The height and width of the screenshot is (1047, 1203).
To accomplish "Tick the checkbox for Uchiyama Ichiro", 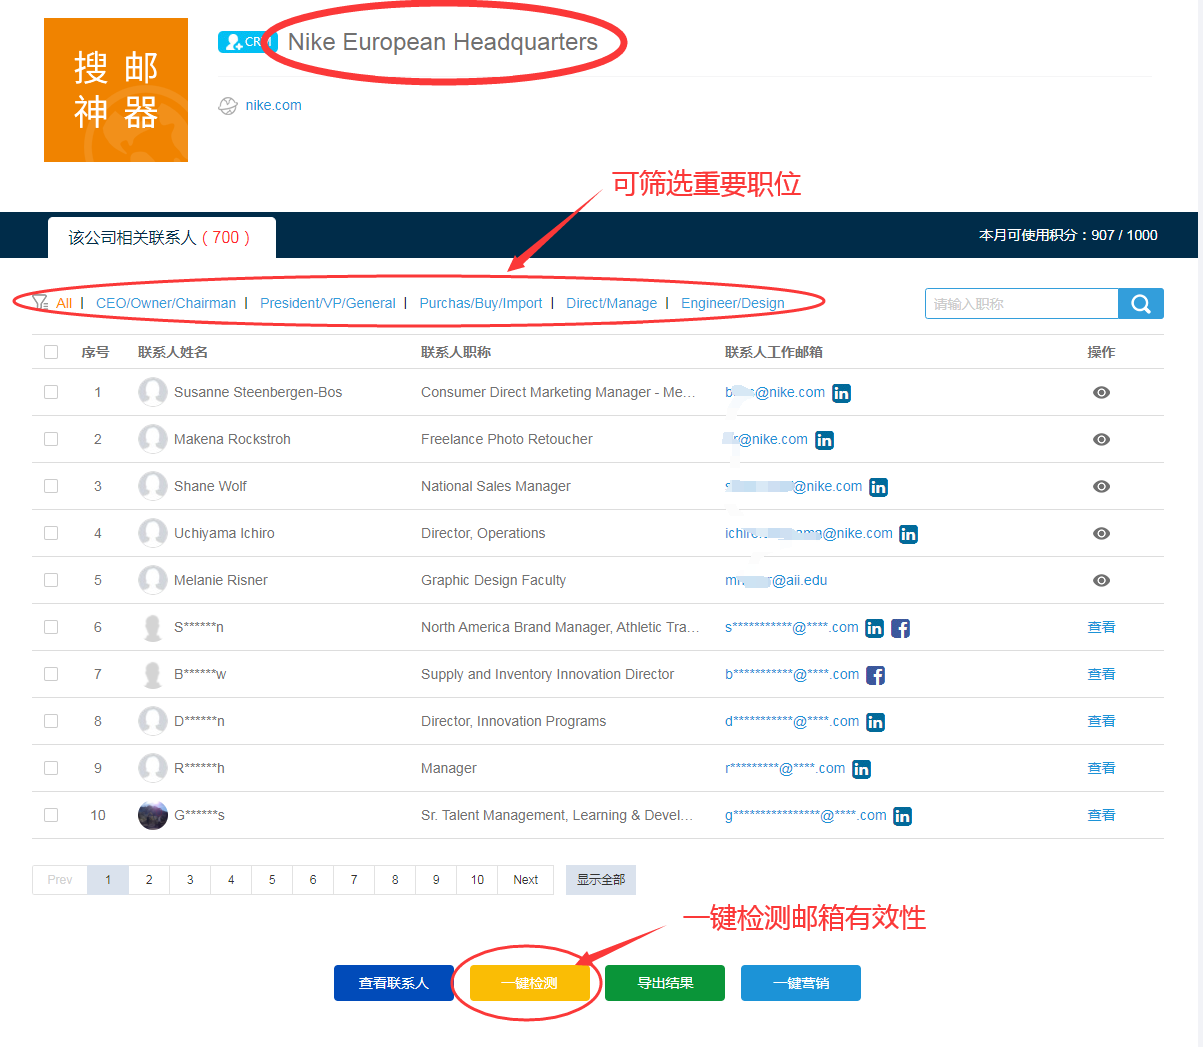I will coord(51,533).
